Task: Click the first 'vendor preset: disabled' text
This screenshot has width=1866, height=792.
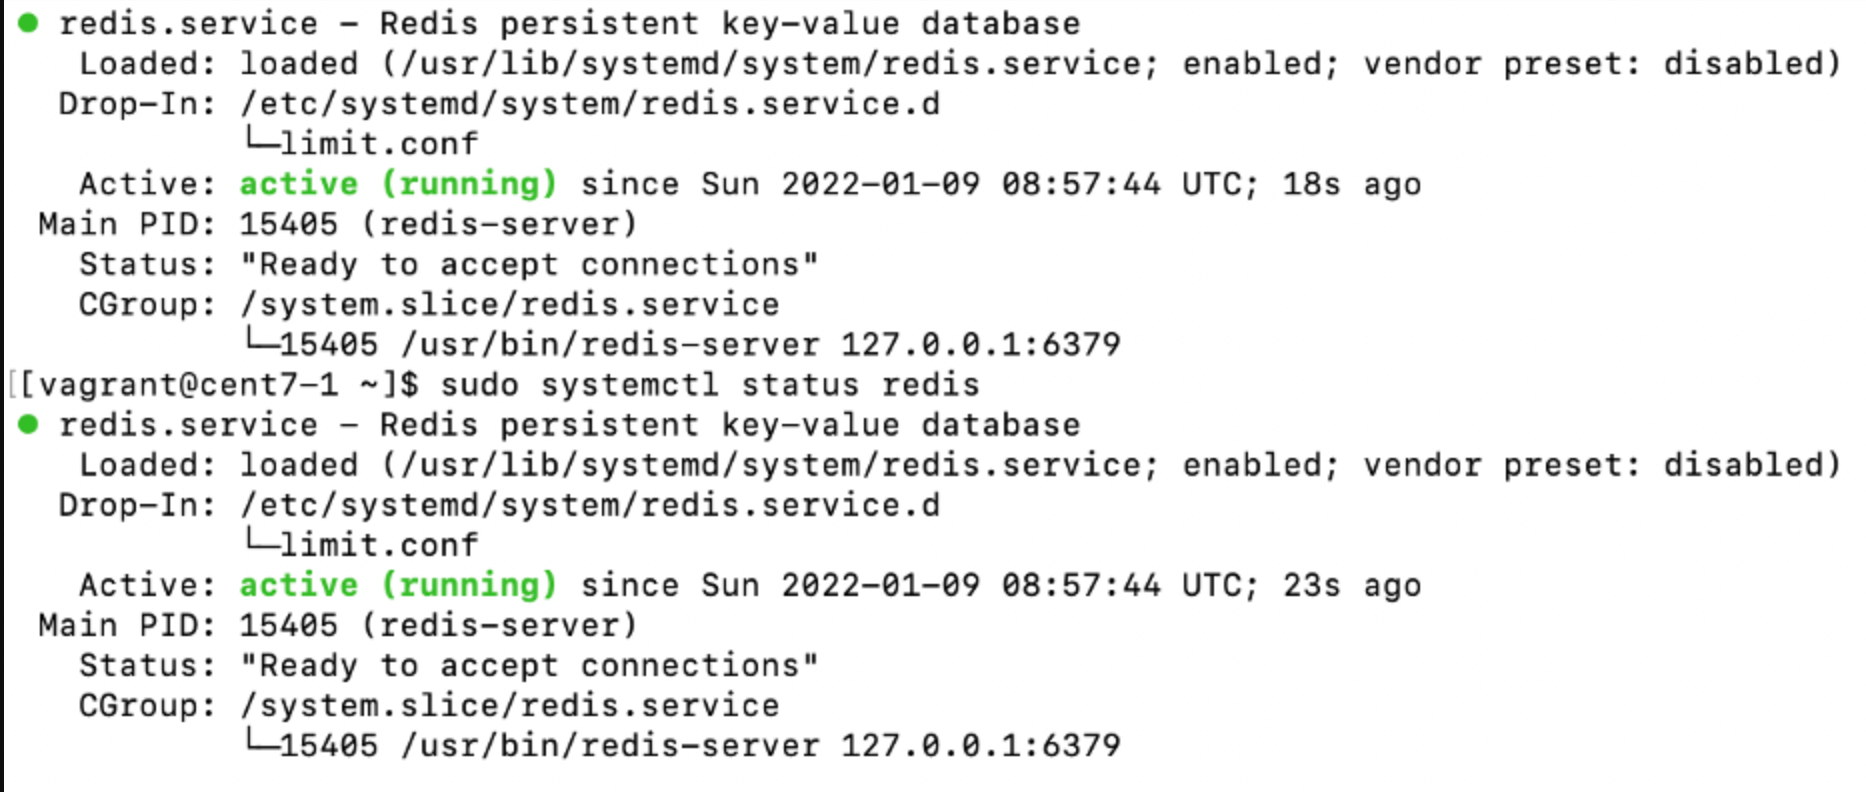Action: pos(1601,64)
